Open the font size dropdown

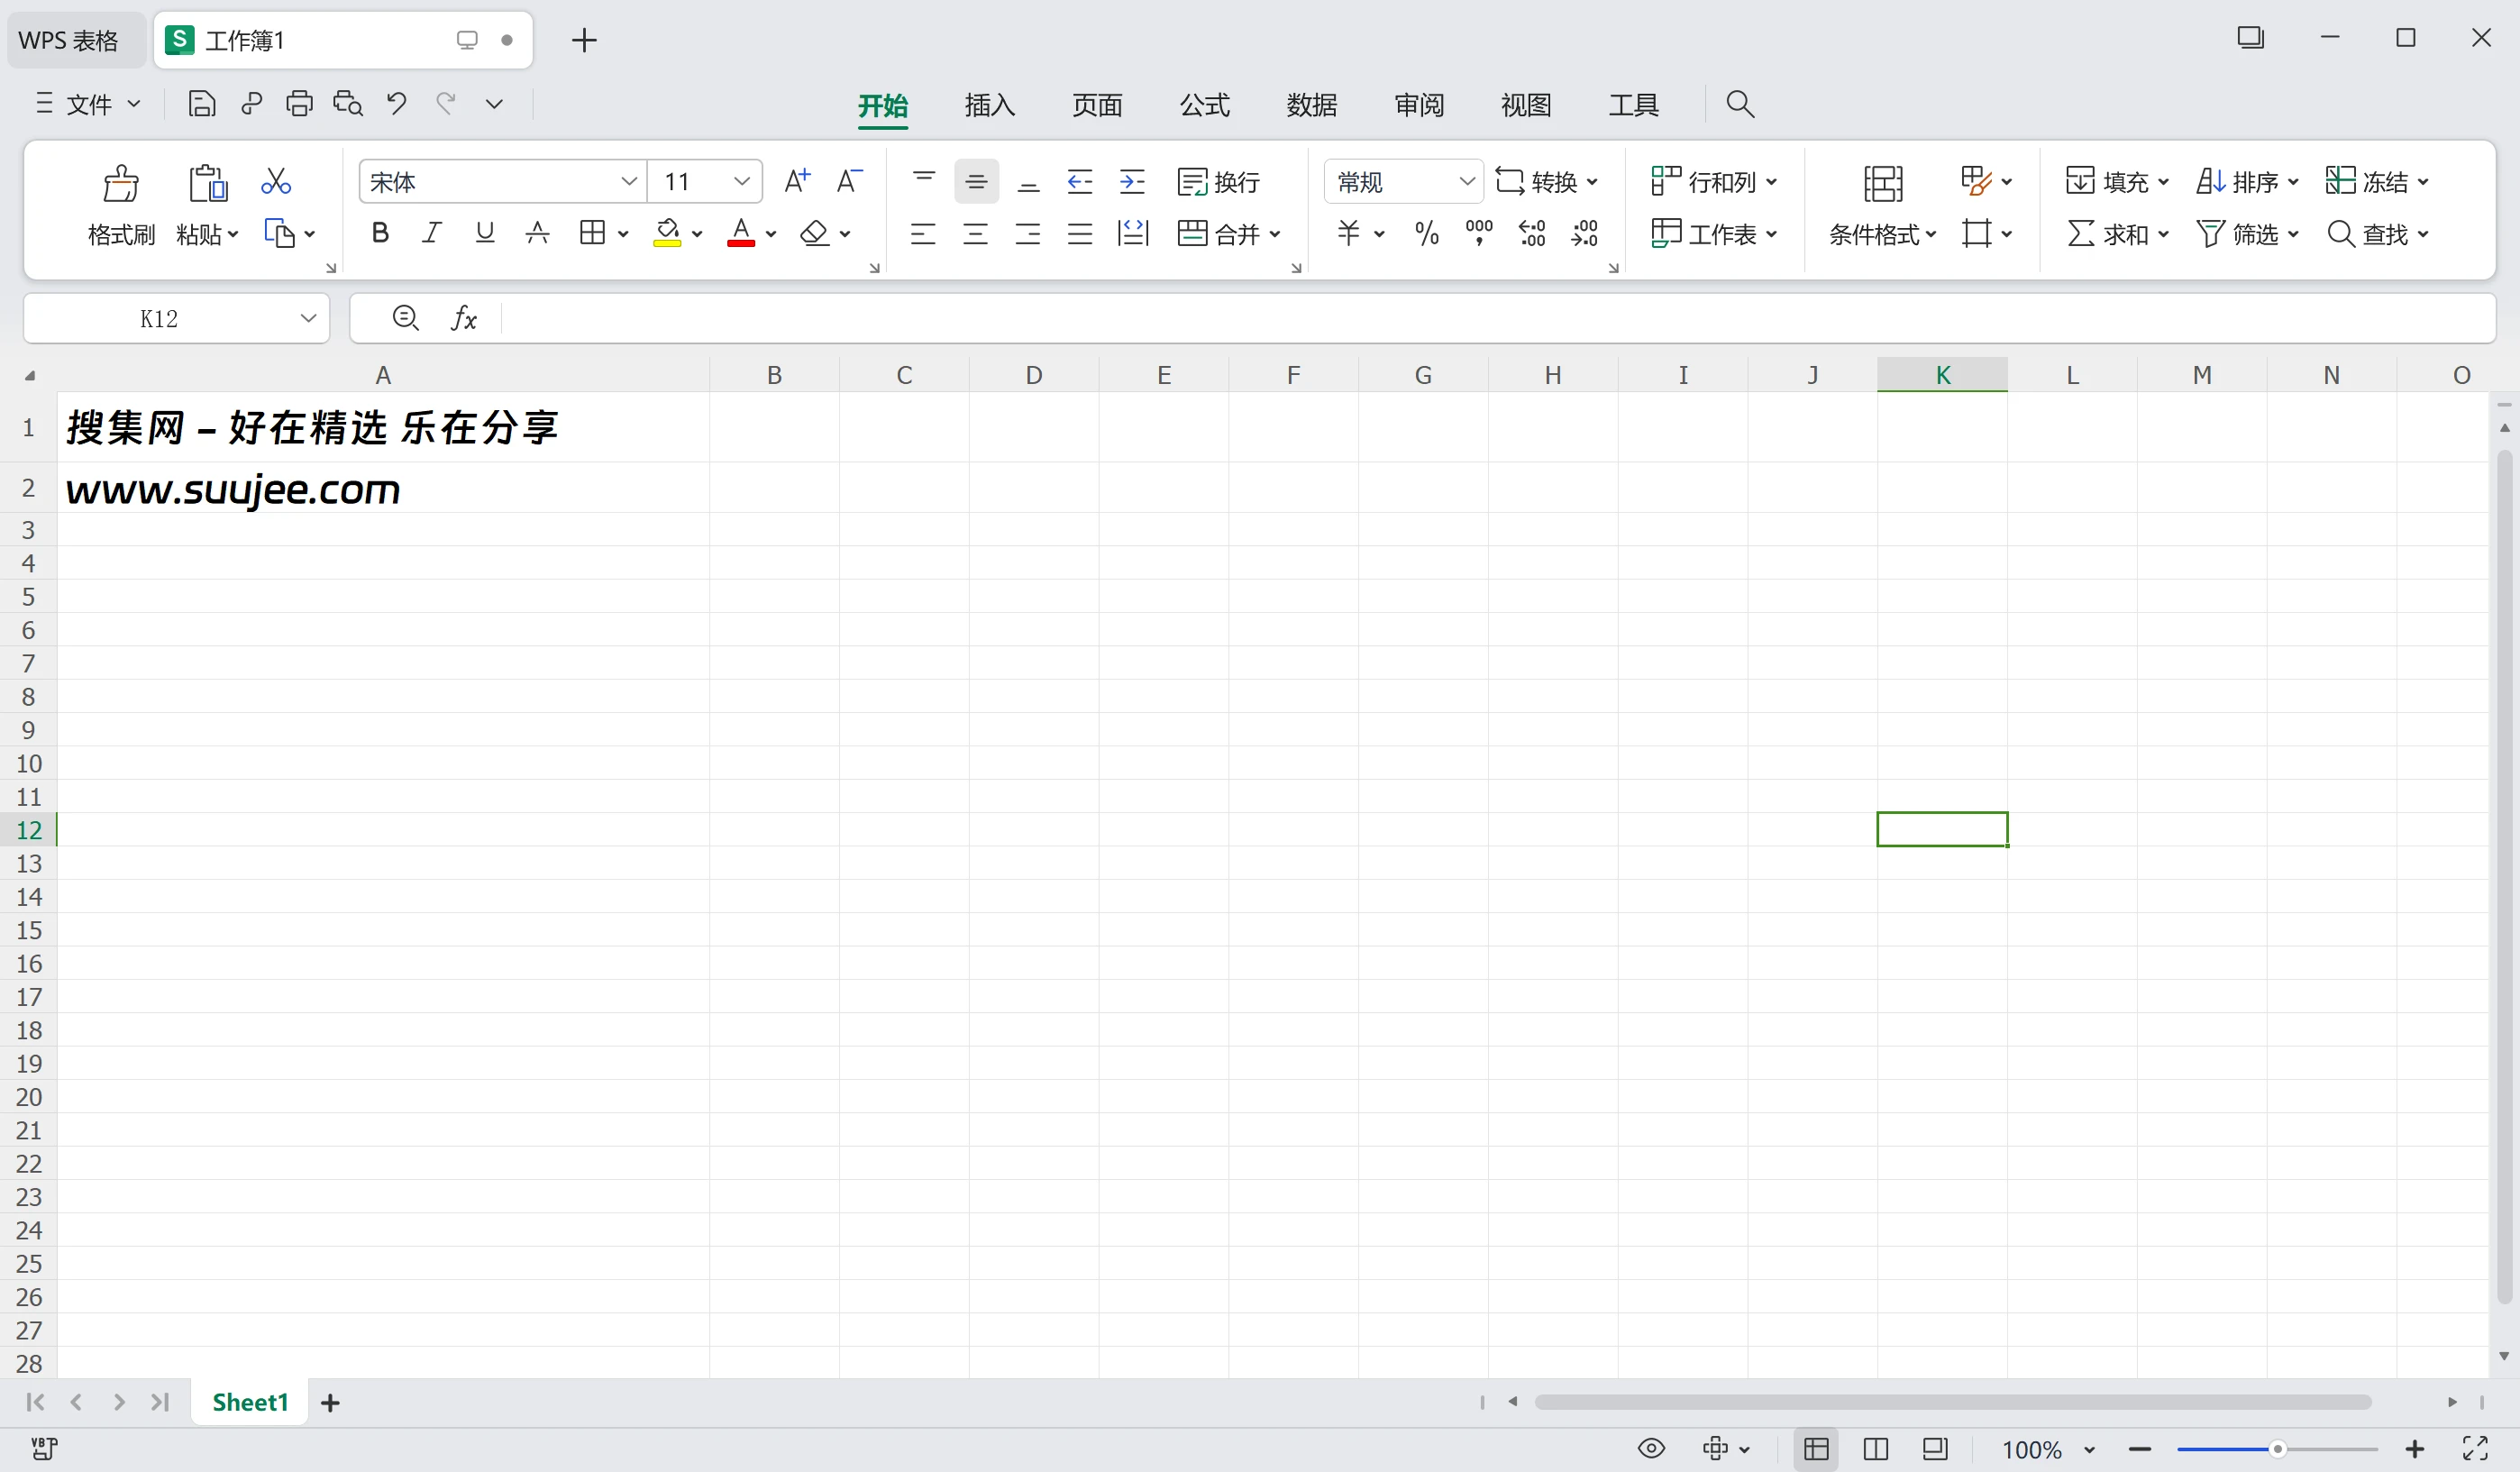(741, 182)
